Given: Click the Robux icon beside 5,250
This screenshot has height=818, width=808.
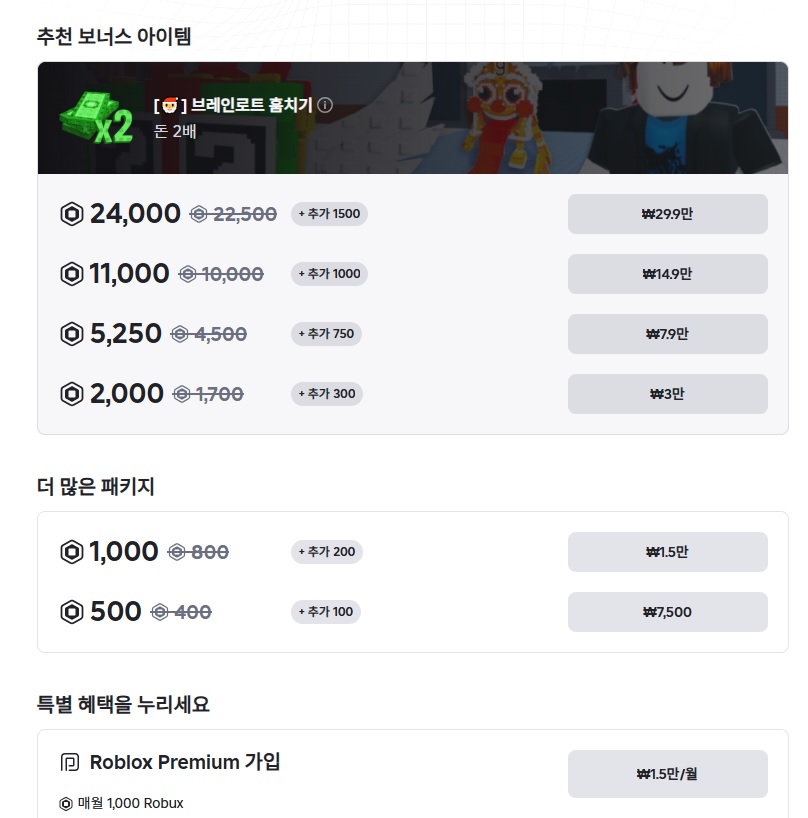Looking at the screenshot, I should click(x=72, y=333).
